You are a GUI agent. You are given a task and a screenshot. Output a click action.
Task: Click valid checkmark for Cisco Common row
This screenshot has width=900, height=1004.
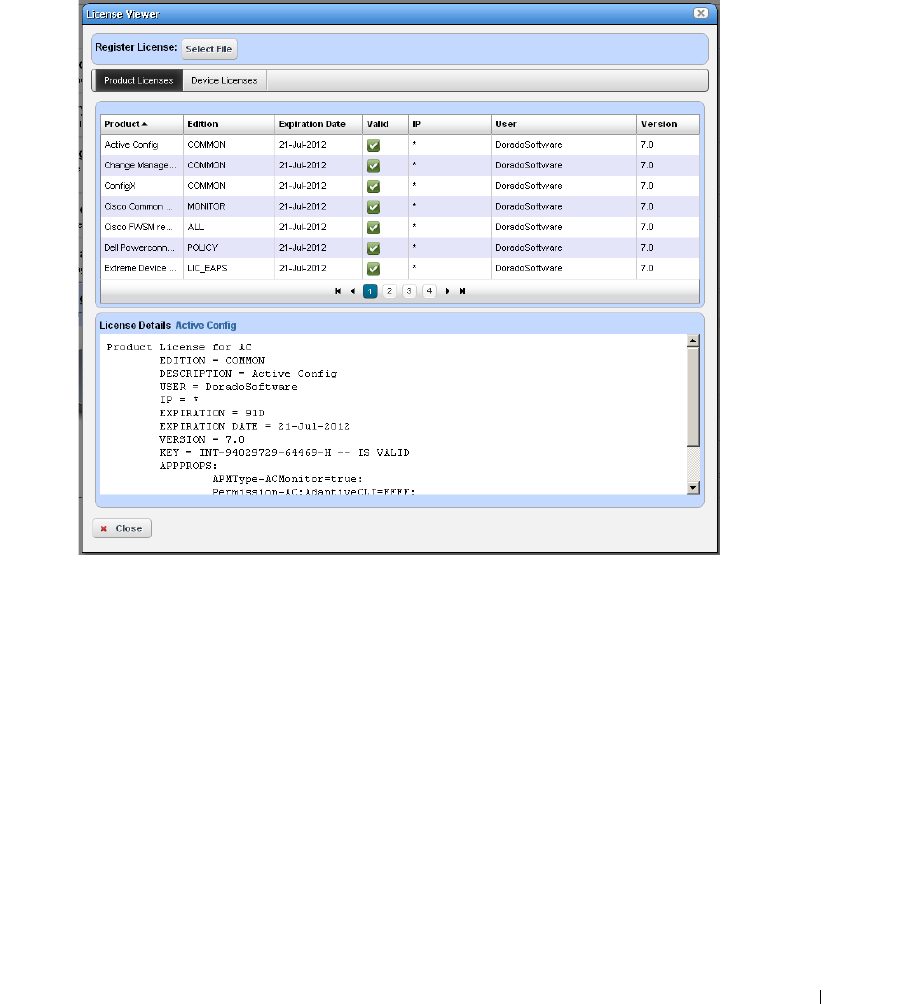point(373,207)
